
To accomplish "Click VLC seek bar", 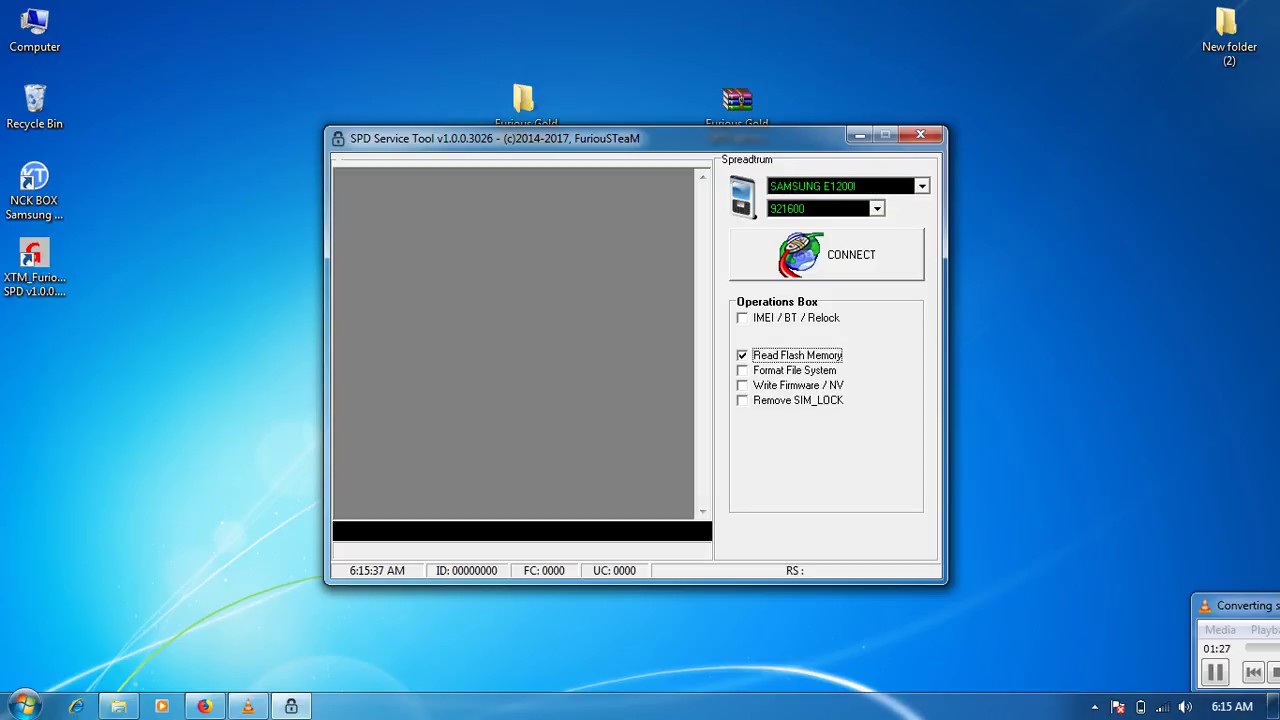I will [1262, 649].
